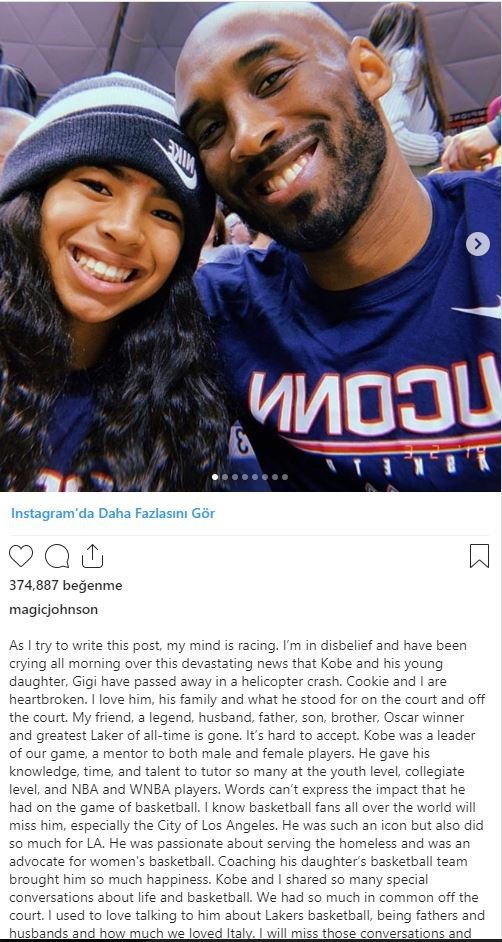Open the magicjohnson profile username
Image resolution: width=502 pixels, height=942 pixels.
point(53,610)
